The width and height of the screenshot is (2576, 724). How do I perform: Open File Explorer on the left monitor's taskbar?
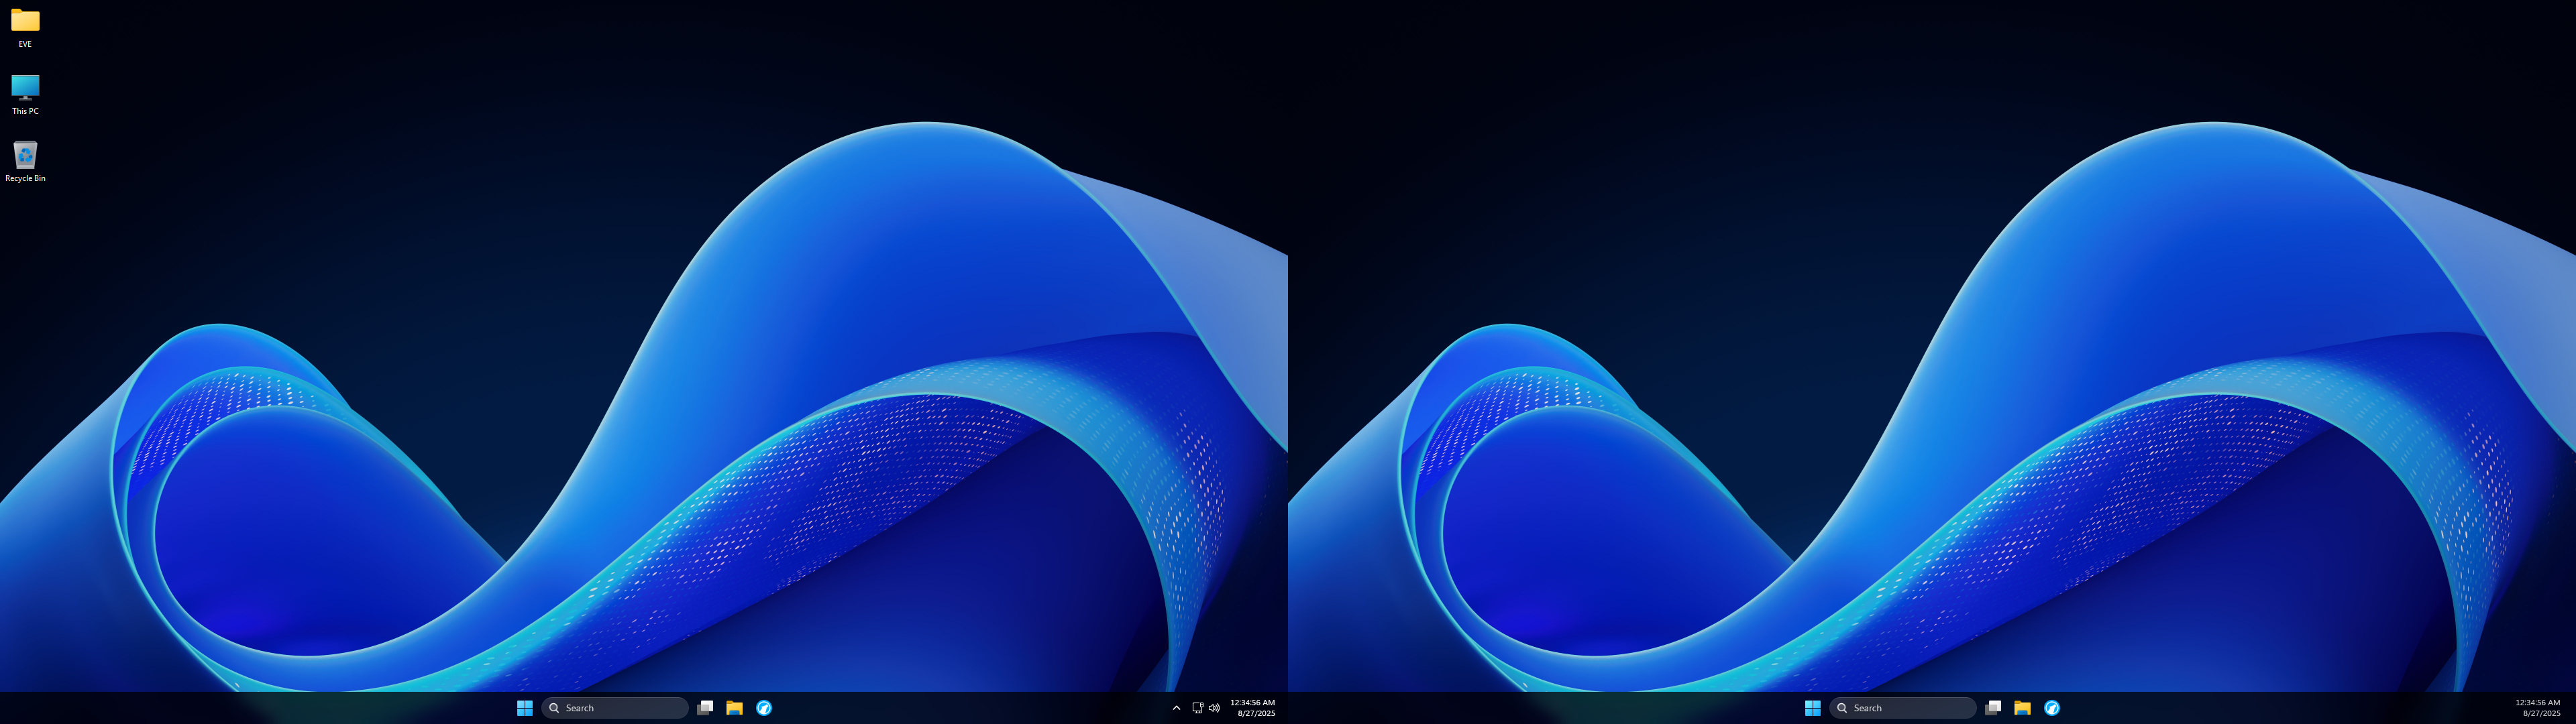[x=734, y=708]
